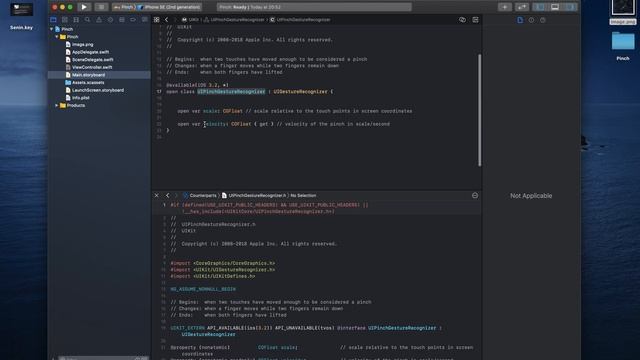640x360 pixels.
Task: Click highlighted UIPinchGestureRecognizer class name
Action: [231, 91]
